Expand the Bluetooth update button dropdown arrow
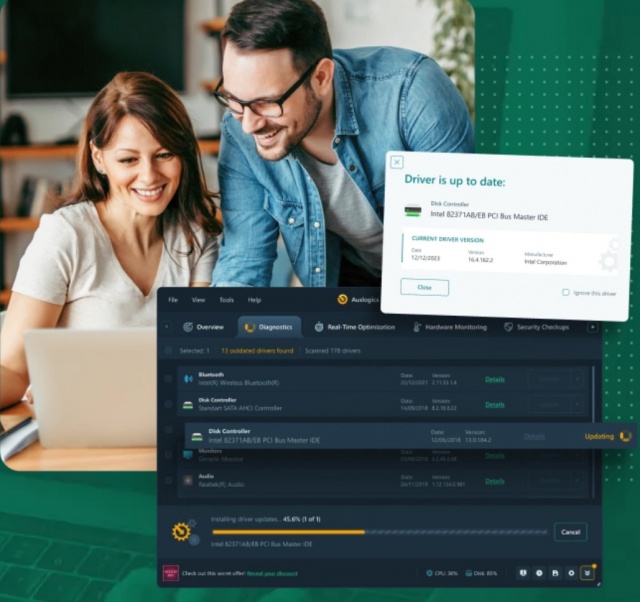 (x=577, y=379)
